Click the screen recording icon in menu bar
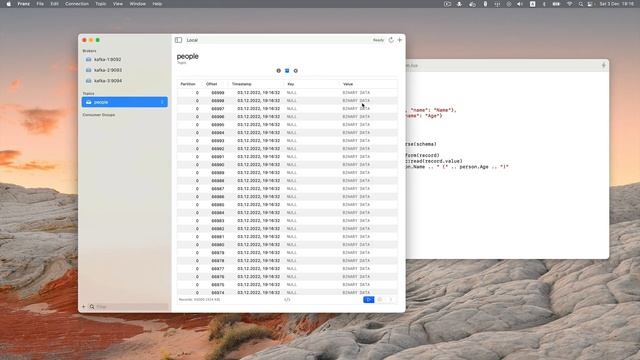The image size is (640, 360). click(x=447, y=4)
